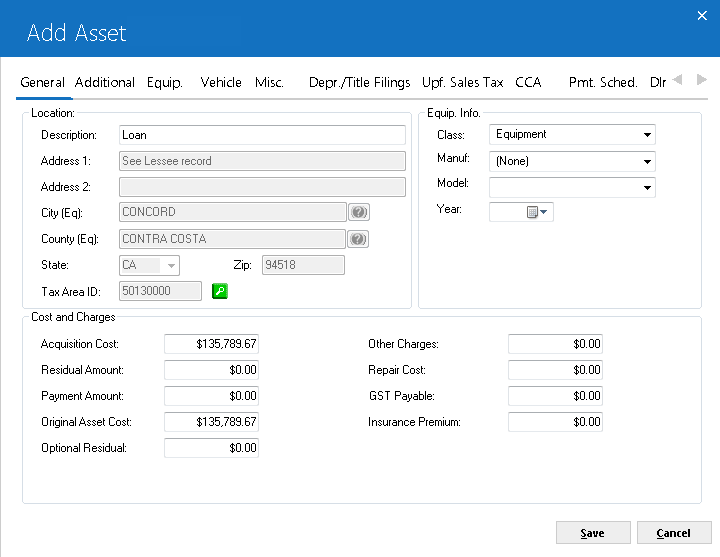This screenshot has height=557, width=720.
Task: Open the Vehicle tab
Action: pos(221,83)
